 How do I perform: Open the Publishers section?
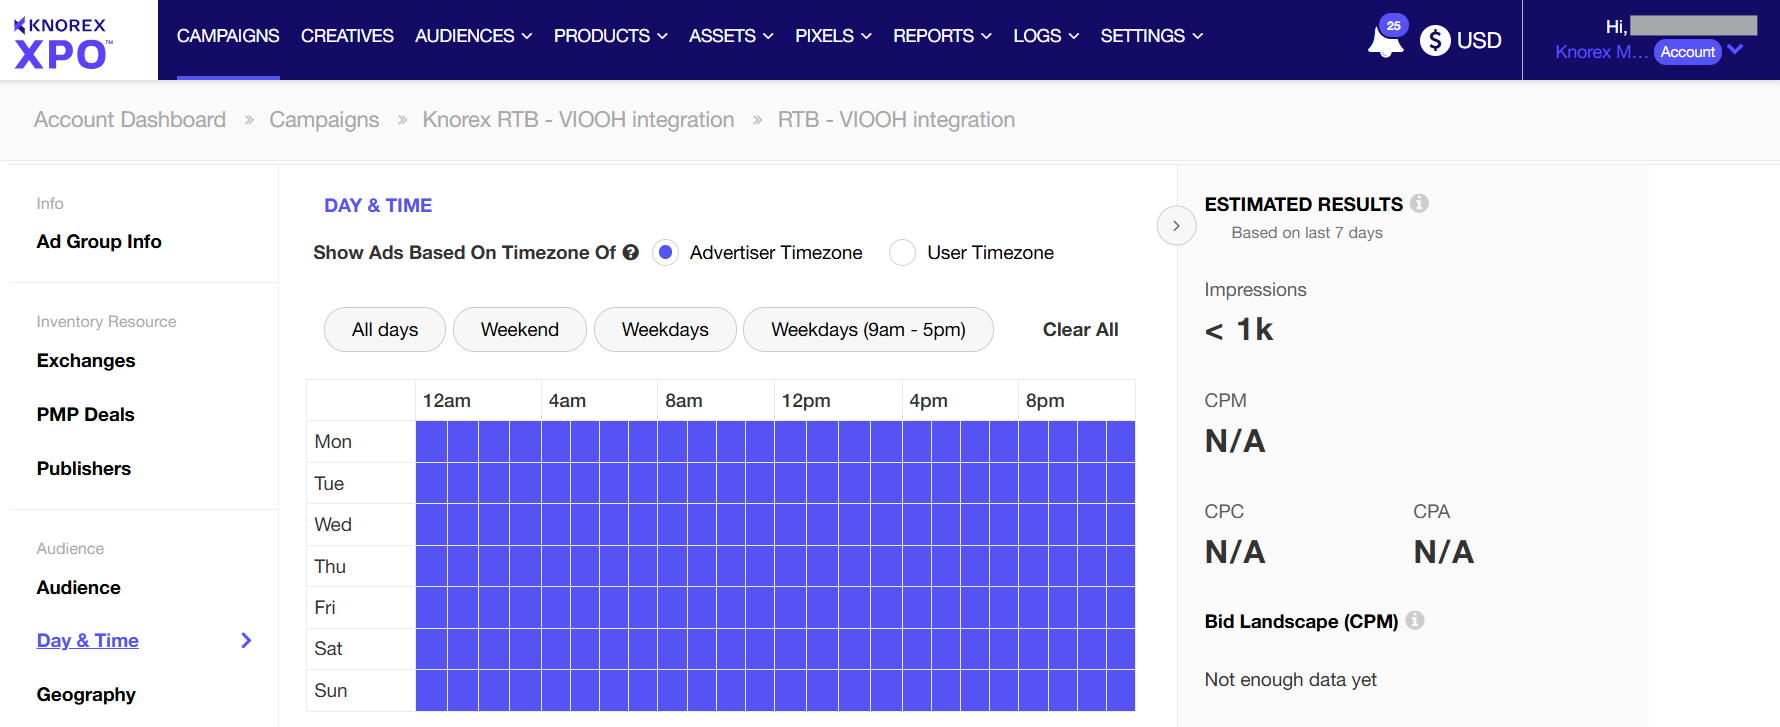[84, 468]
